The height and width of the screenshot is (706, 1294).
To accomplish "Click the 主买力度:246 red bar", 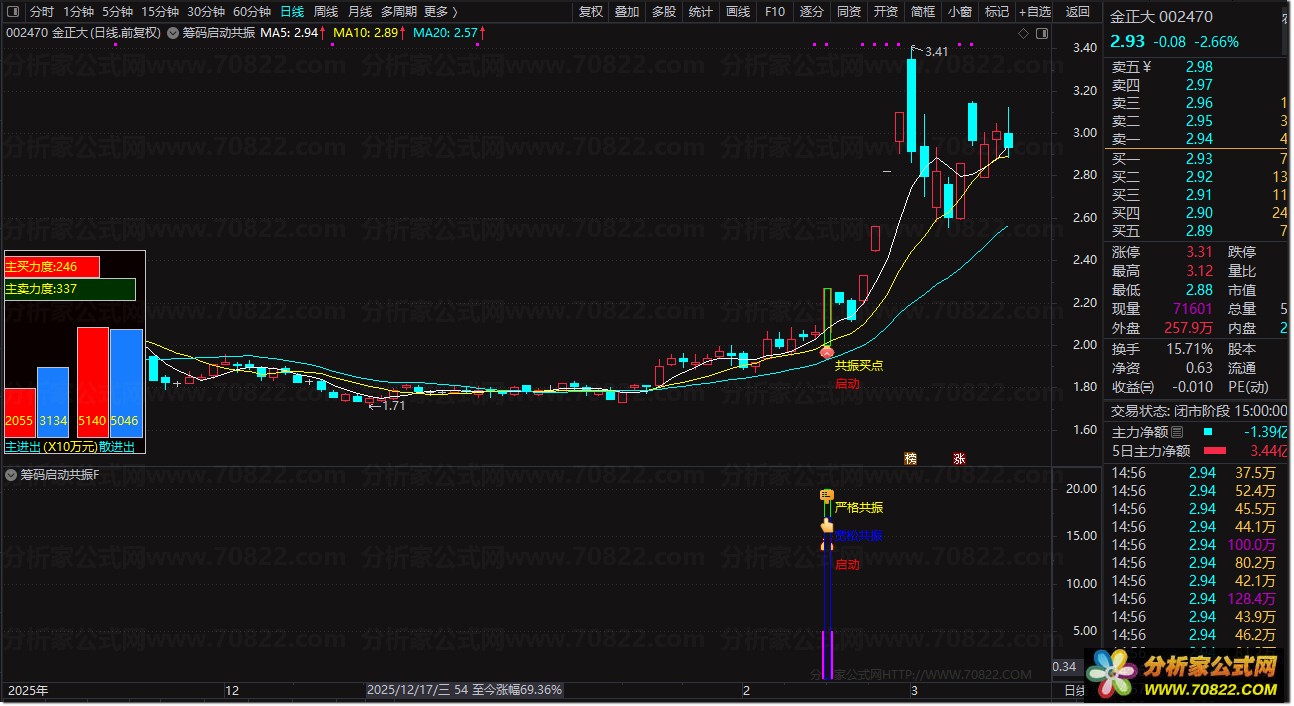I will (x=52, y=267).
